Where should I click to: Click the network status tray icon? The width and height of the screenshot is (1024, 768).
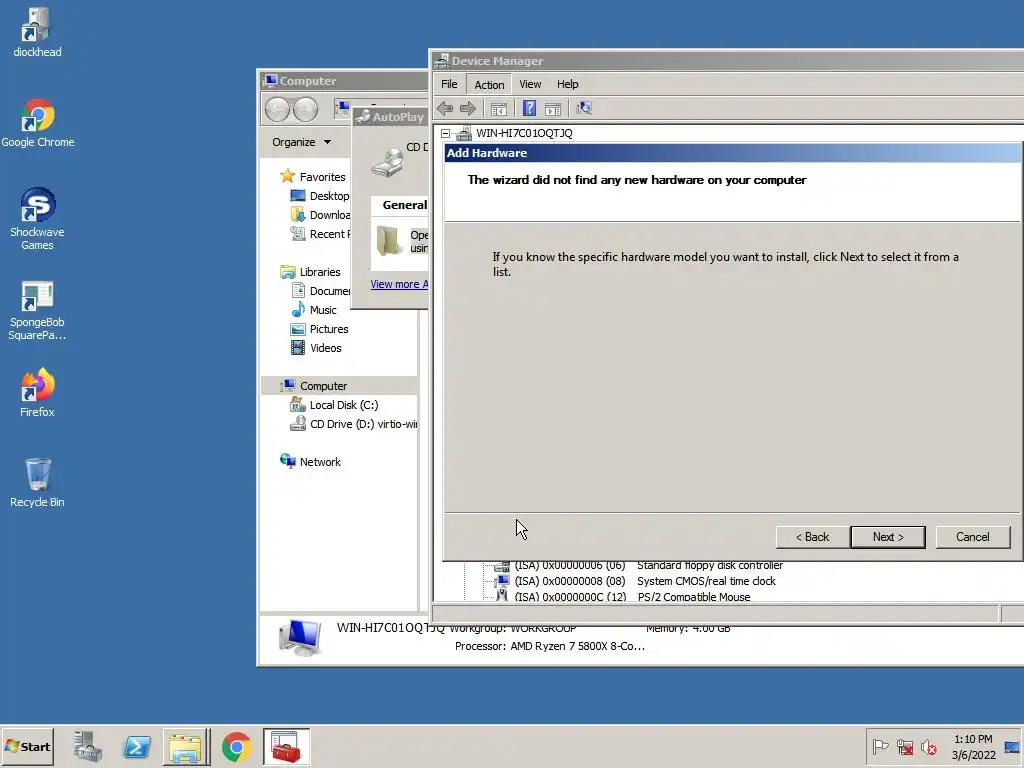(x=904, y=746)
